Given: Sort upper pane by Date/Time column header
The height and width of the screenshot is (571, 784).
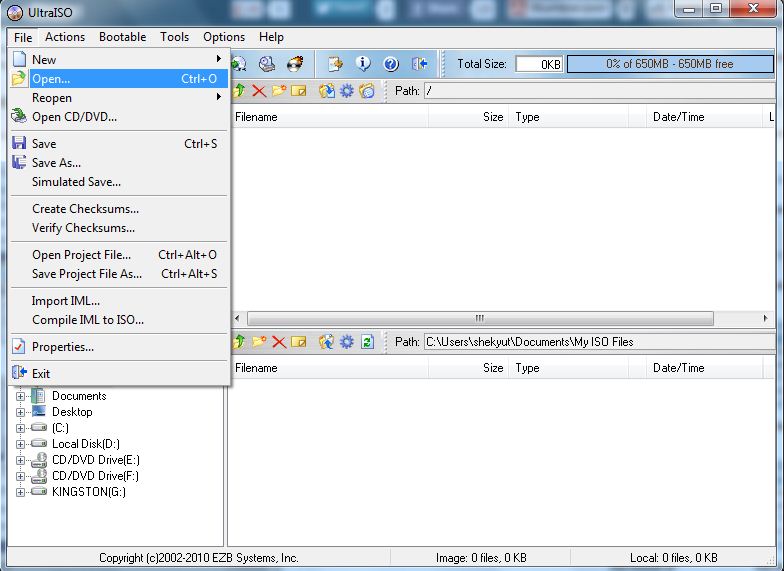Looking at the screenshot, I should click(x=704, y=116).
